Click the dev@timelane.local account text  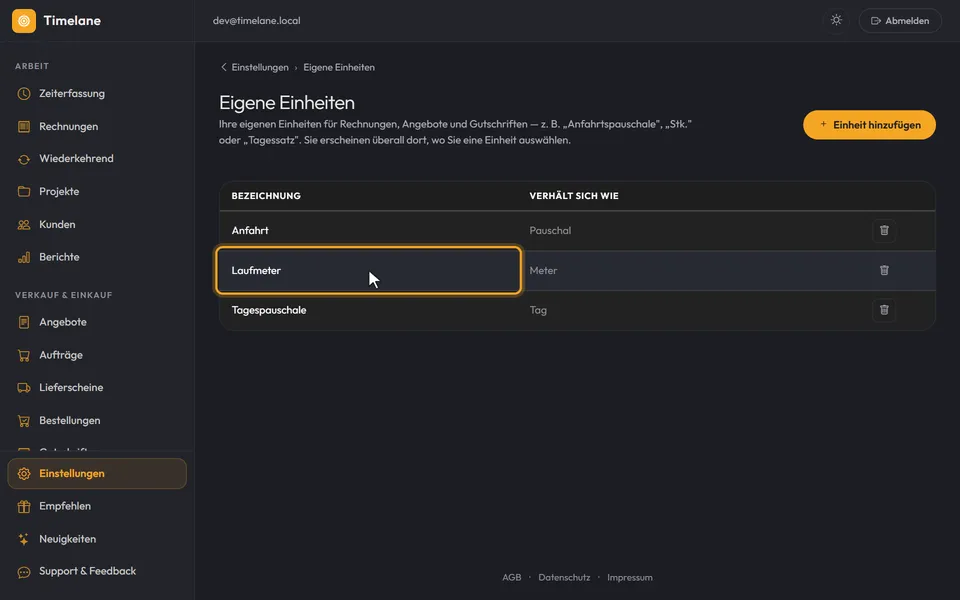point(257,21)
